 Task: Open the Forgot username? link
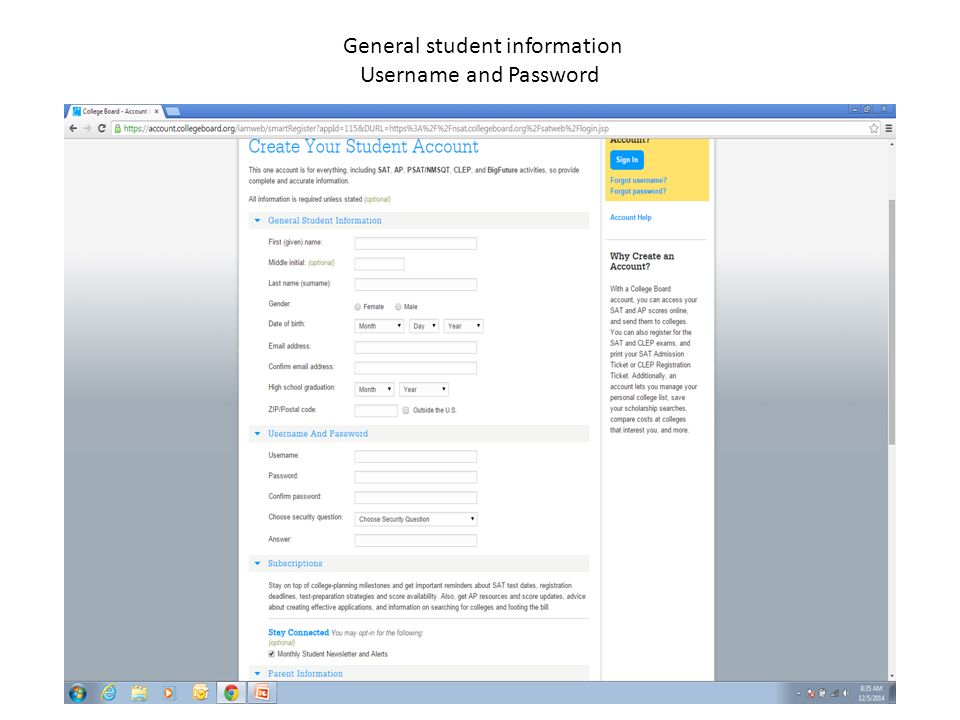coord(638,180)
